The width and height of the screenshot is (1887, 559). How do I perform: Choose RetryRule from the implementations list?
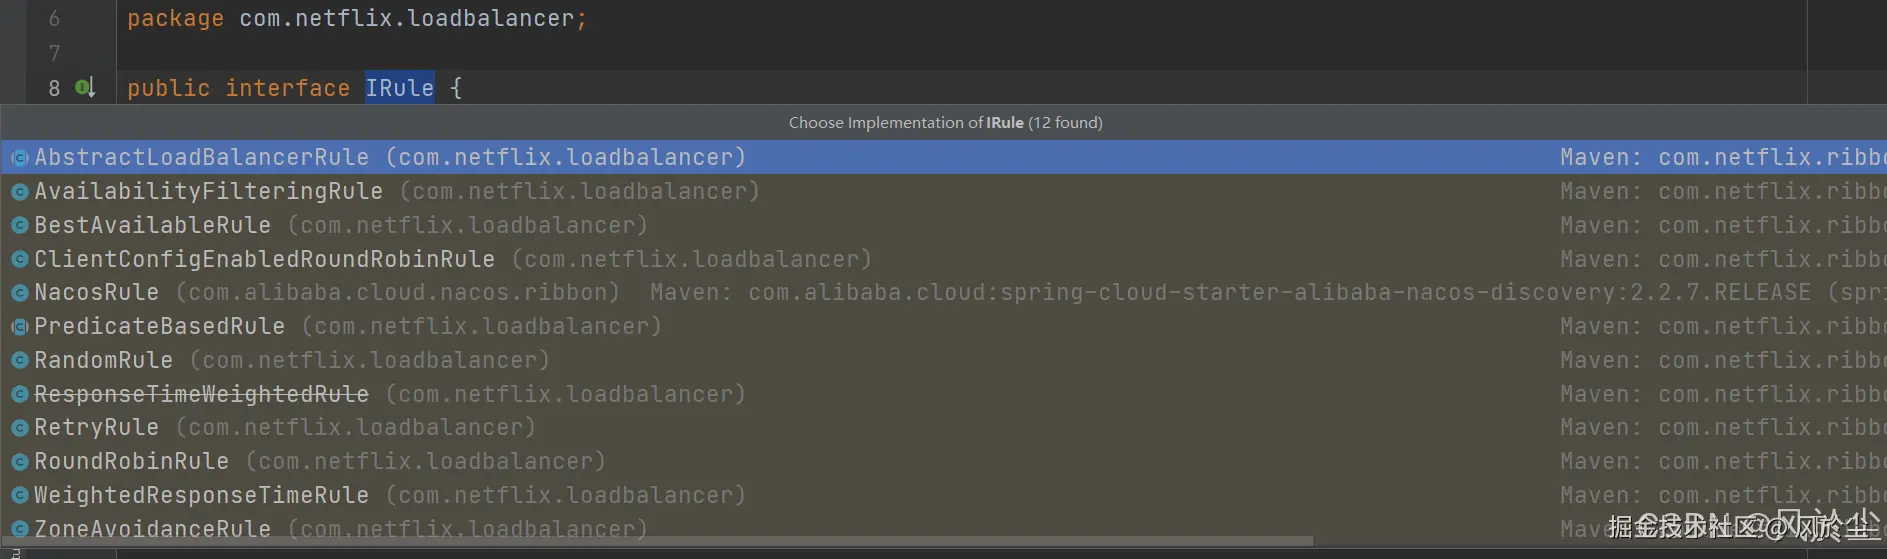[x=96, y=428]
